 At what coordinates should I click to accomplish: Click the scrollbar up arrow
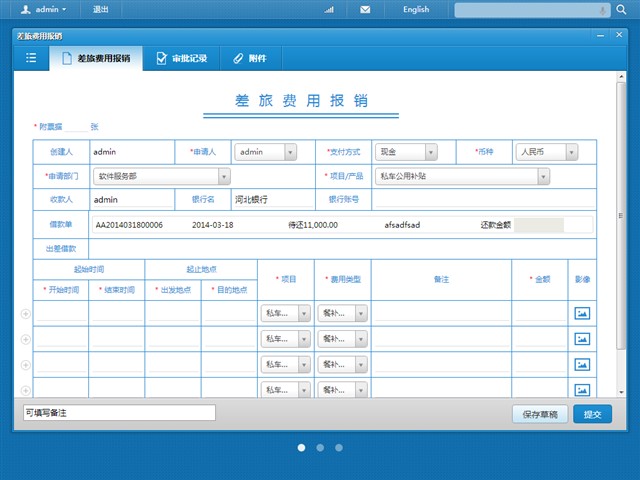pos(621,76)
